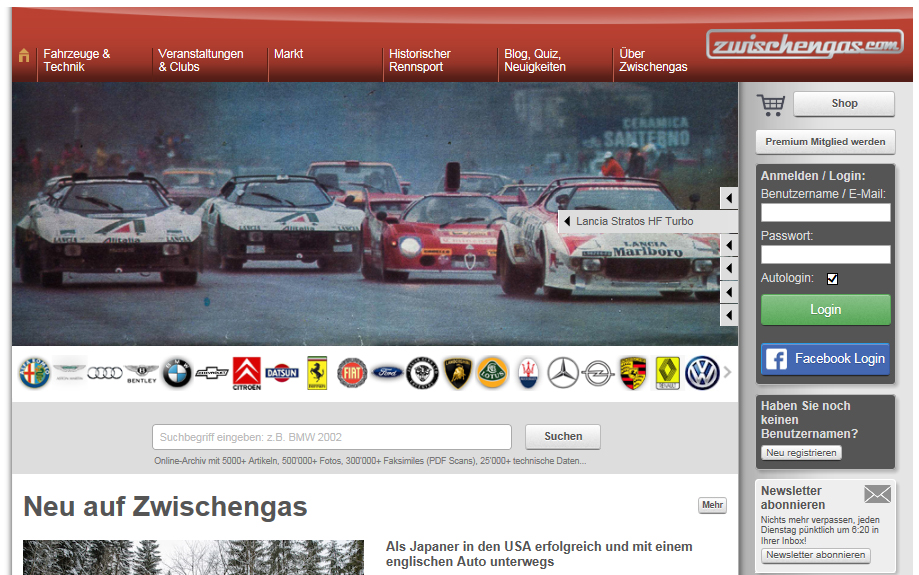Select the Mercedes-Benz star logo
This screenshot has width=919, height=575.
(563, 373)
